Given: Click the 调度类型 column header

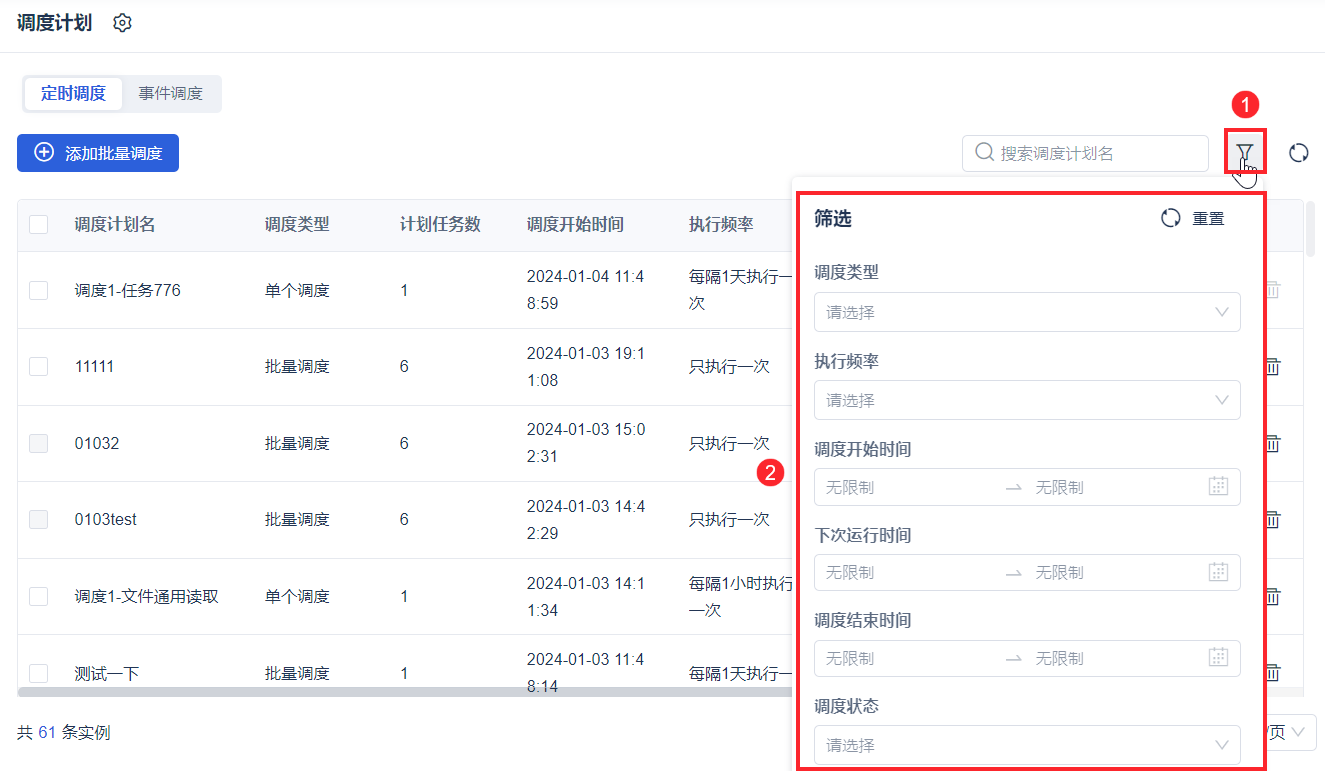Looking at the screenshot, I should click(297, 225).
